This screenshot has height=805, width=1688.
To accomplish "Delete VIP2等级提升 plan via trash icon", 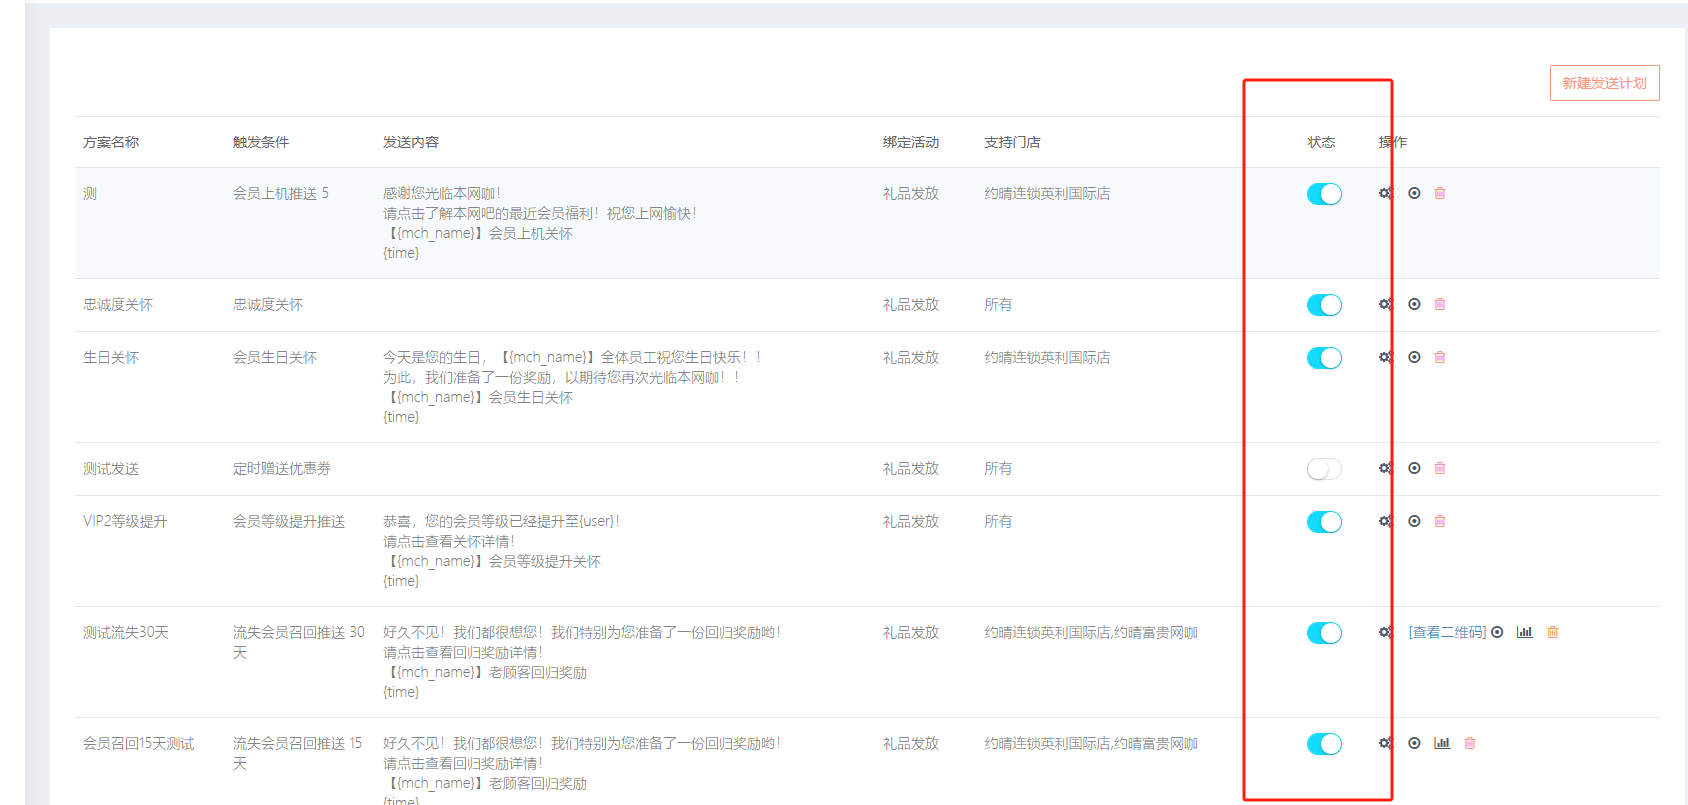I will tap(1440, 521).
